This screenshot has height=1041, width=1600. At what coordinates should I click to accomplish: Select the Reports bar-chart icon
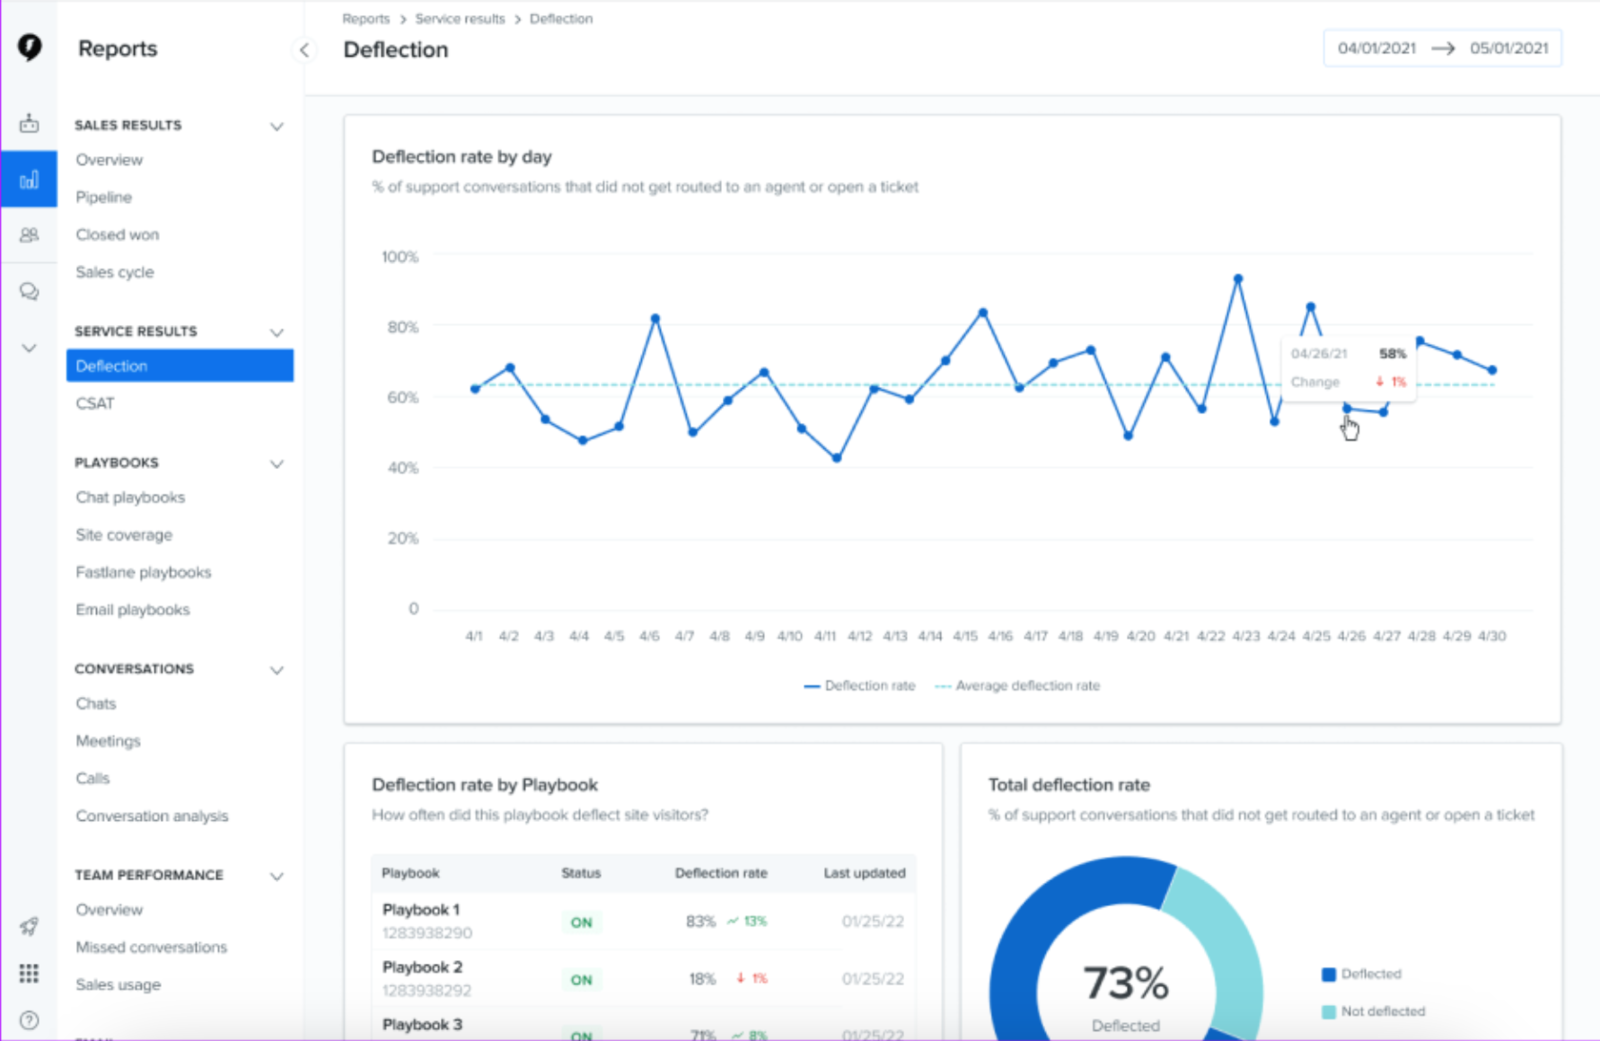click(29, 179)
